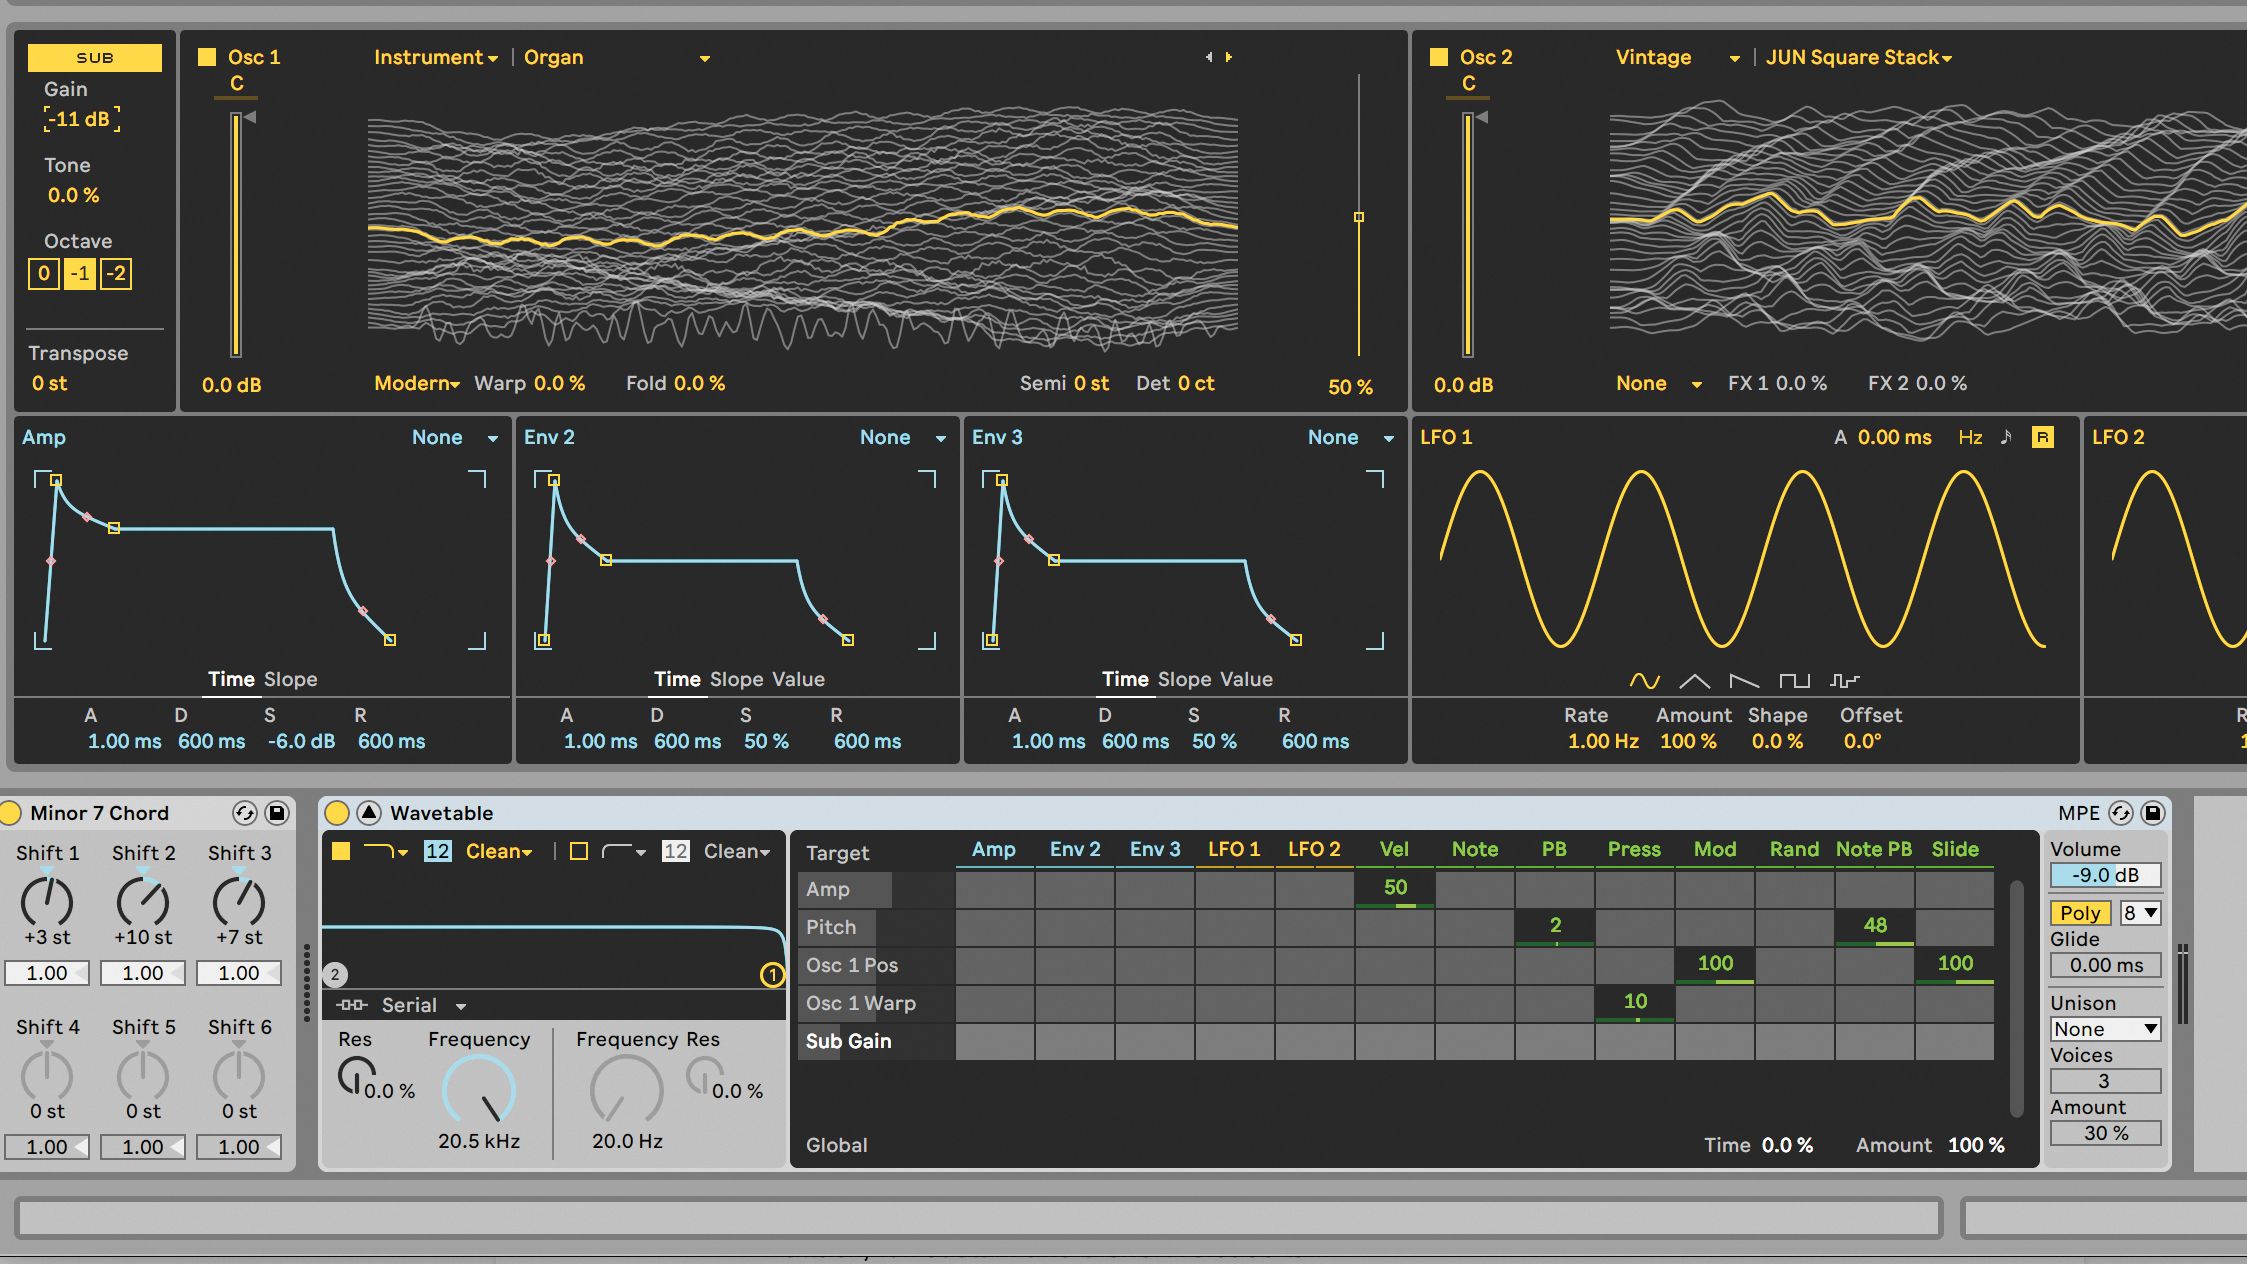This screenshot has height=1264, width=2247.
Task: Toggle the SUB oscillator button
Action: (x=93, y=57)
